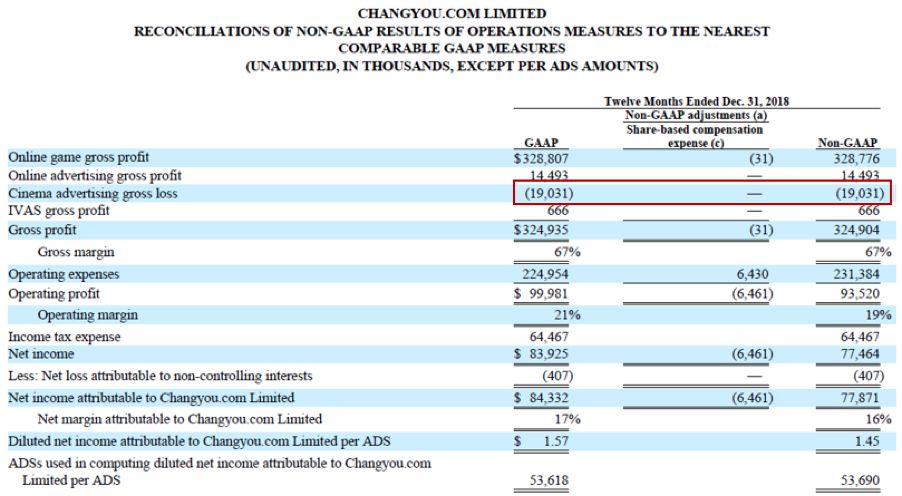
Task: Click the GAAP value $328,807
Action: click(x=543, y=158)
